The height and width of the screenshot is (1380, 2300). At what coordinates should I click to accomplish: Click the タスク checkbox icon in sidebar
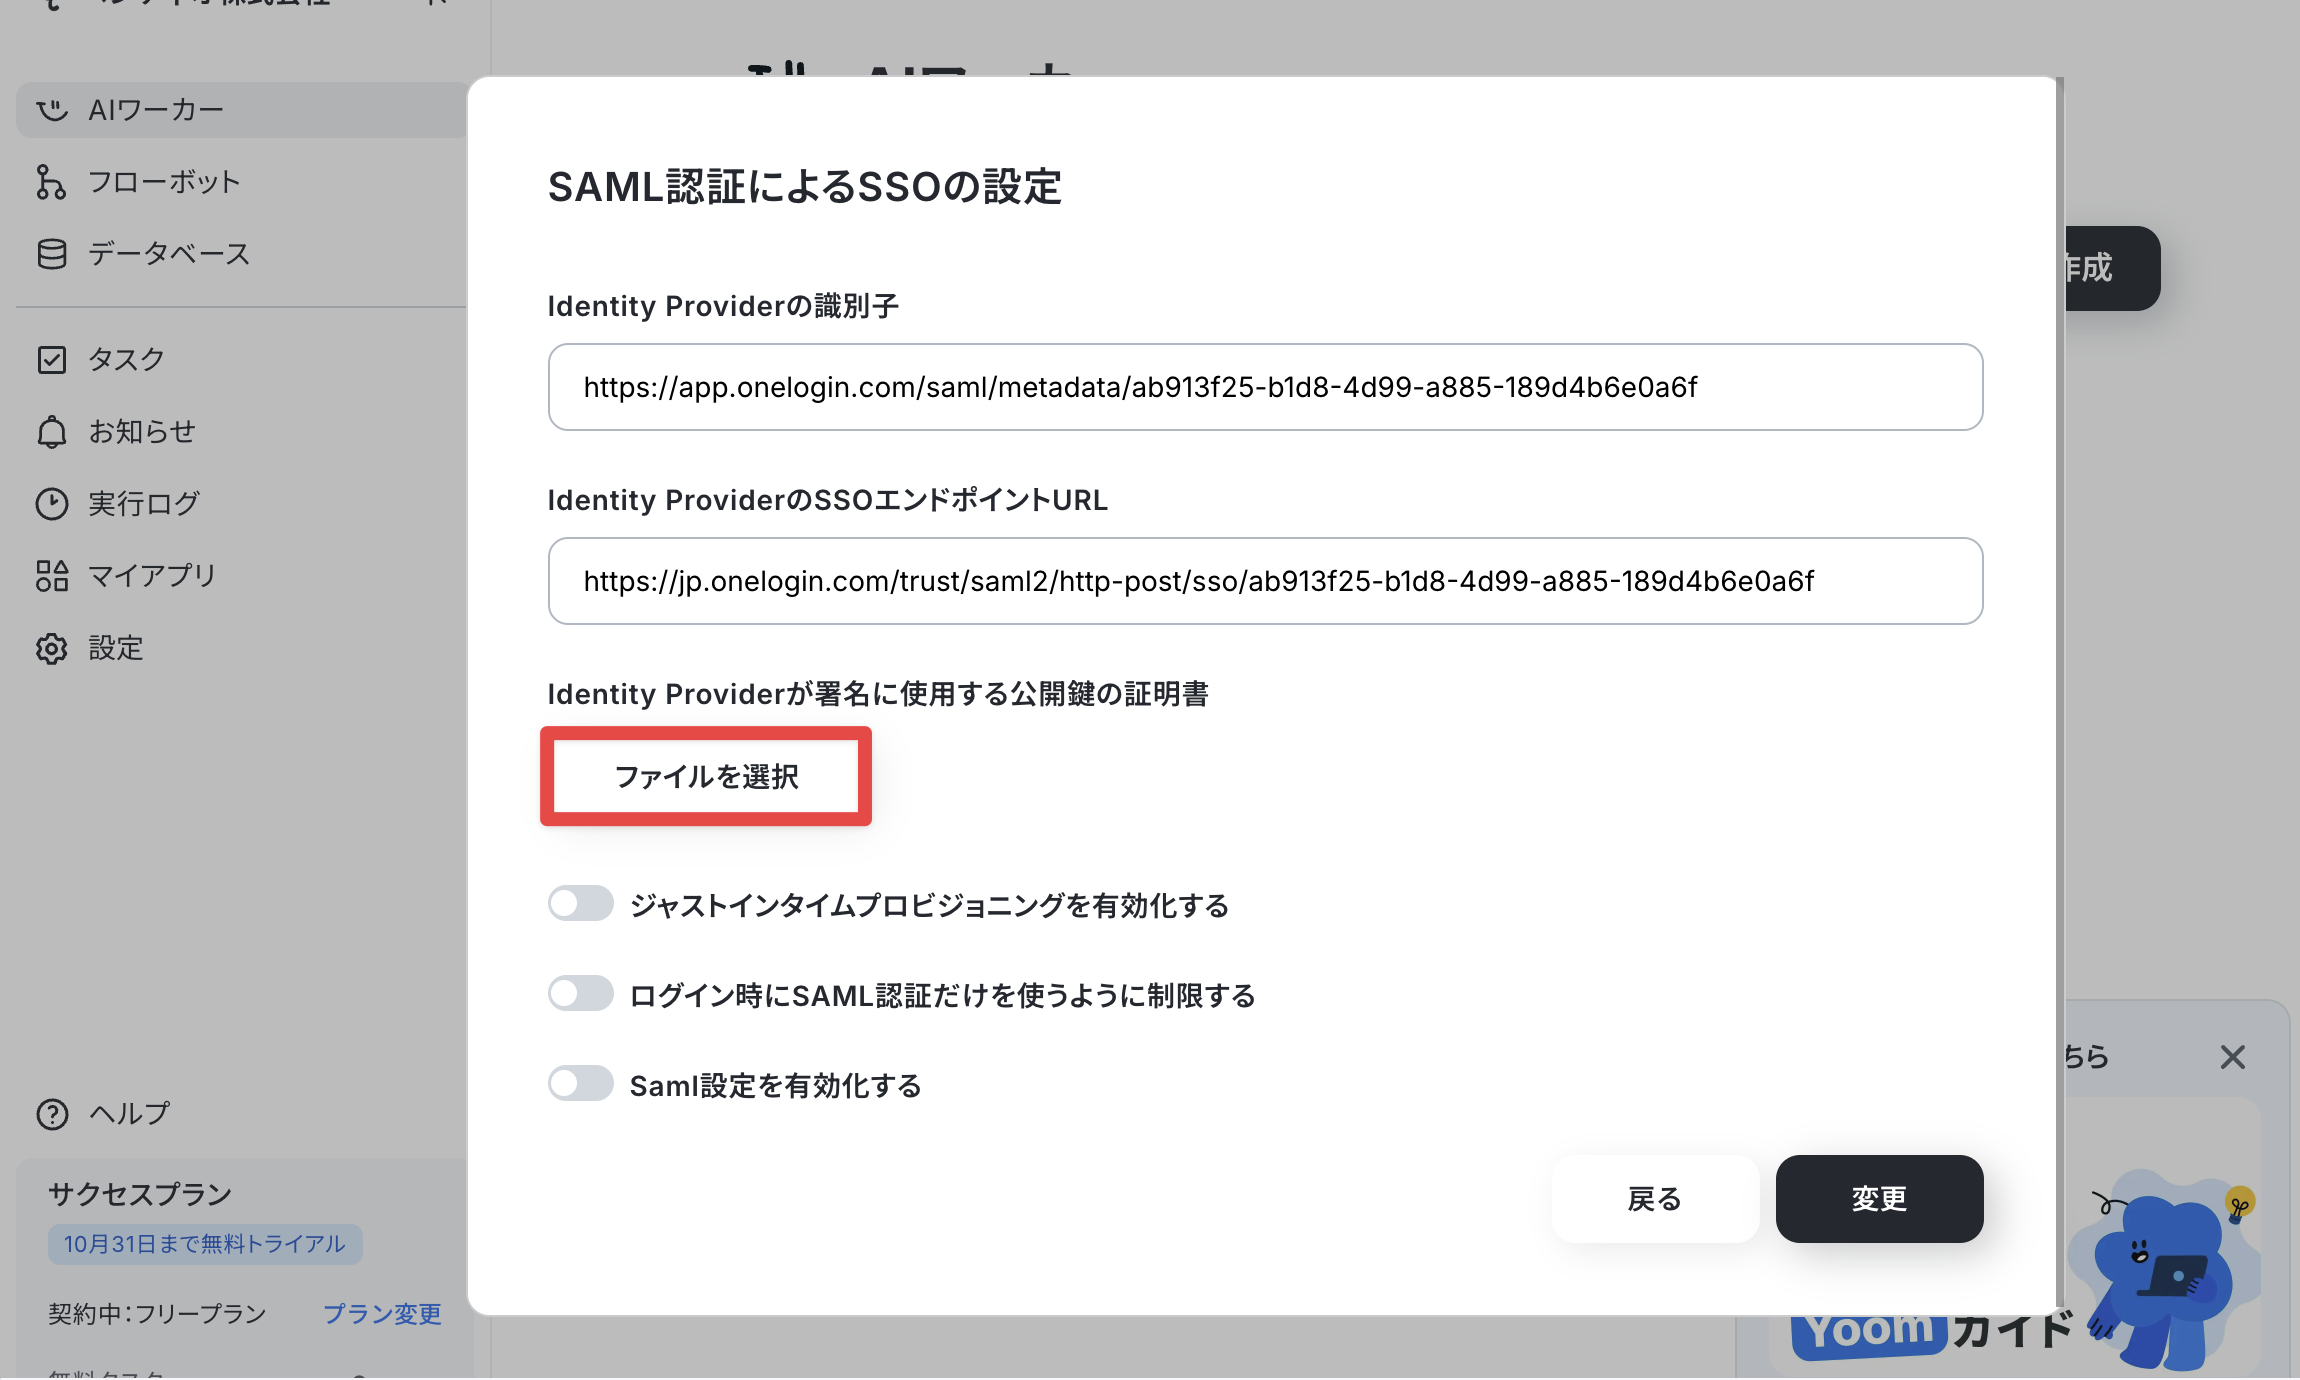click(x=52, y=360)
